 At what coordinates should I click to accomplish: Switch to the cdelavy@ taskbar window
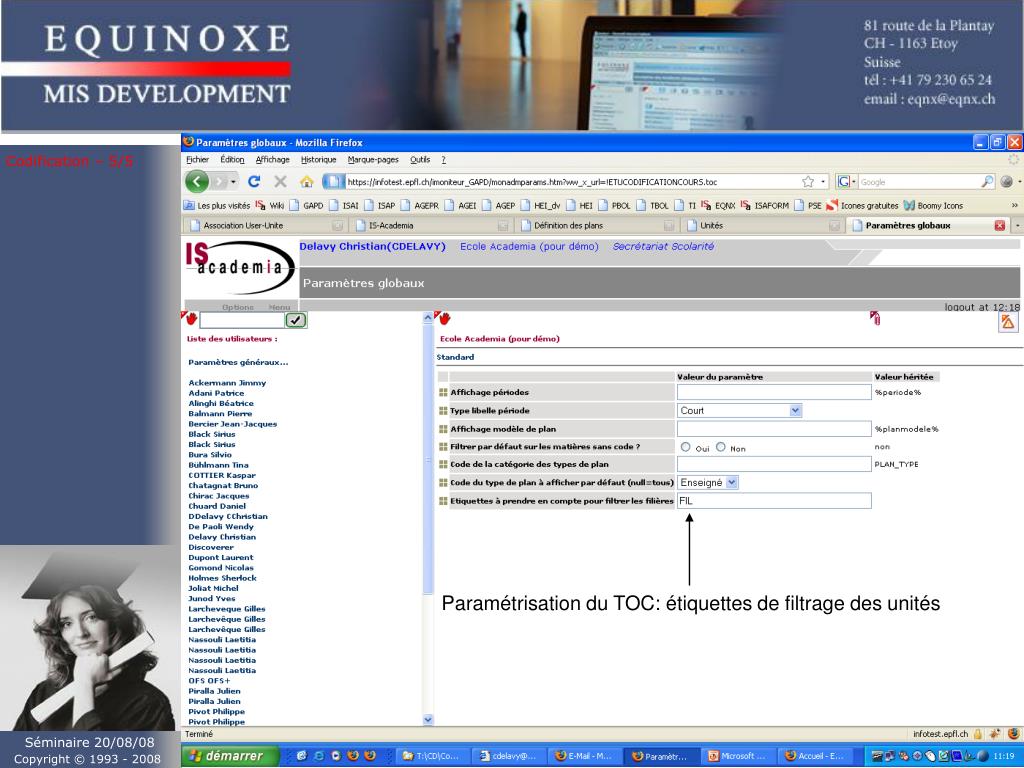click(509, 756)
